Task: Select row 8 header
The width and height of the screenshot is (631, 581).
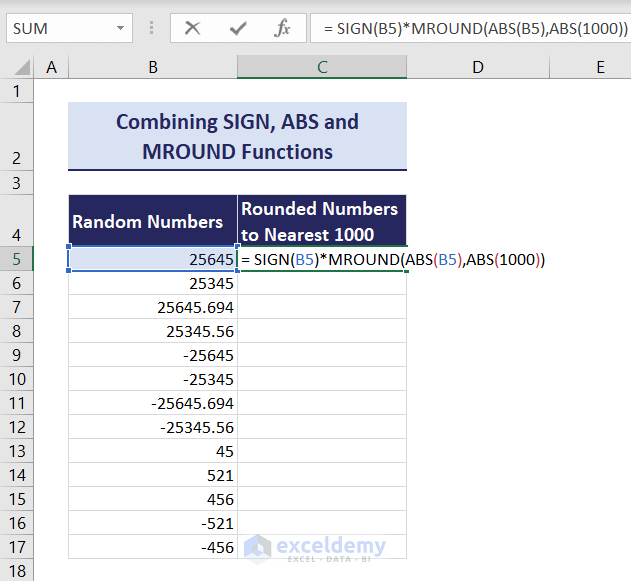Action: [x=16, y=331]
